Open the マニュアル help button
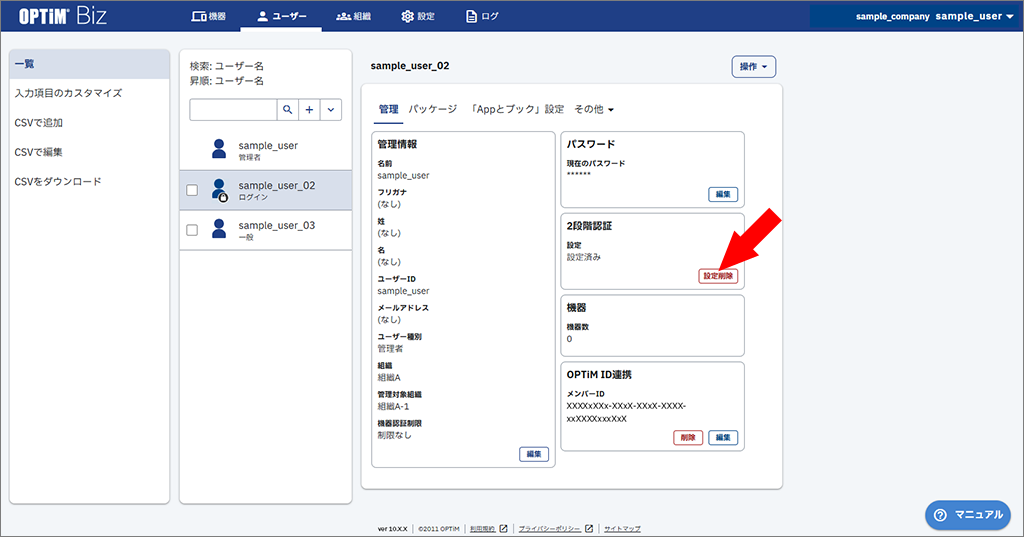The width and height of the screenshot is (1024, 537). [968, 515]
